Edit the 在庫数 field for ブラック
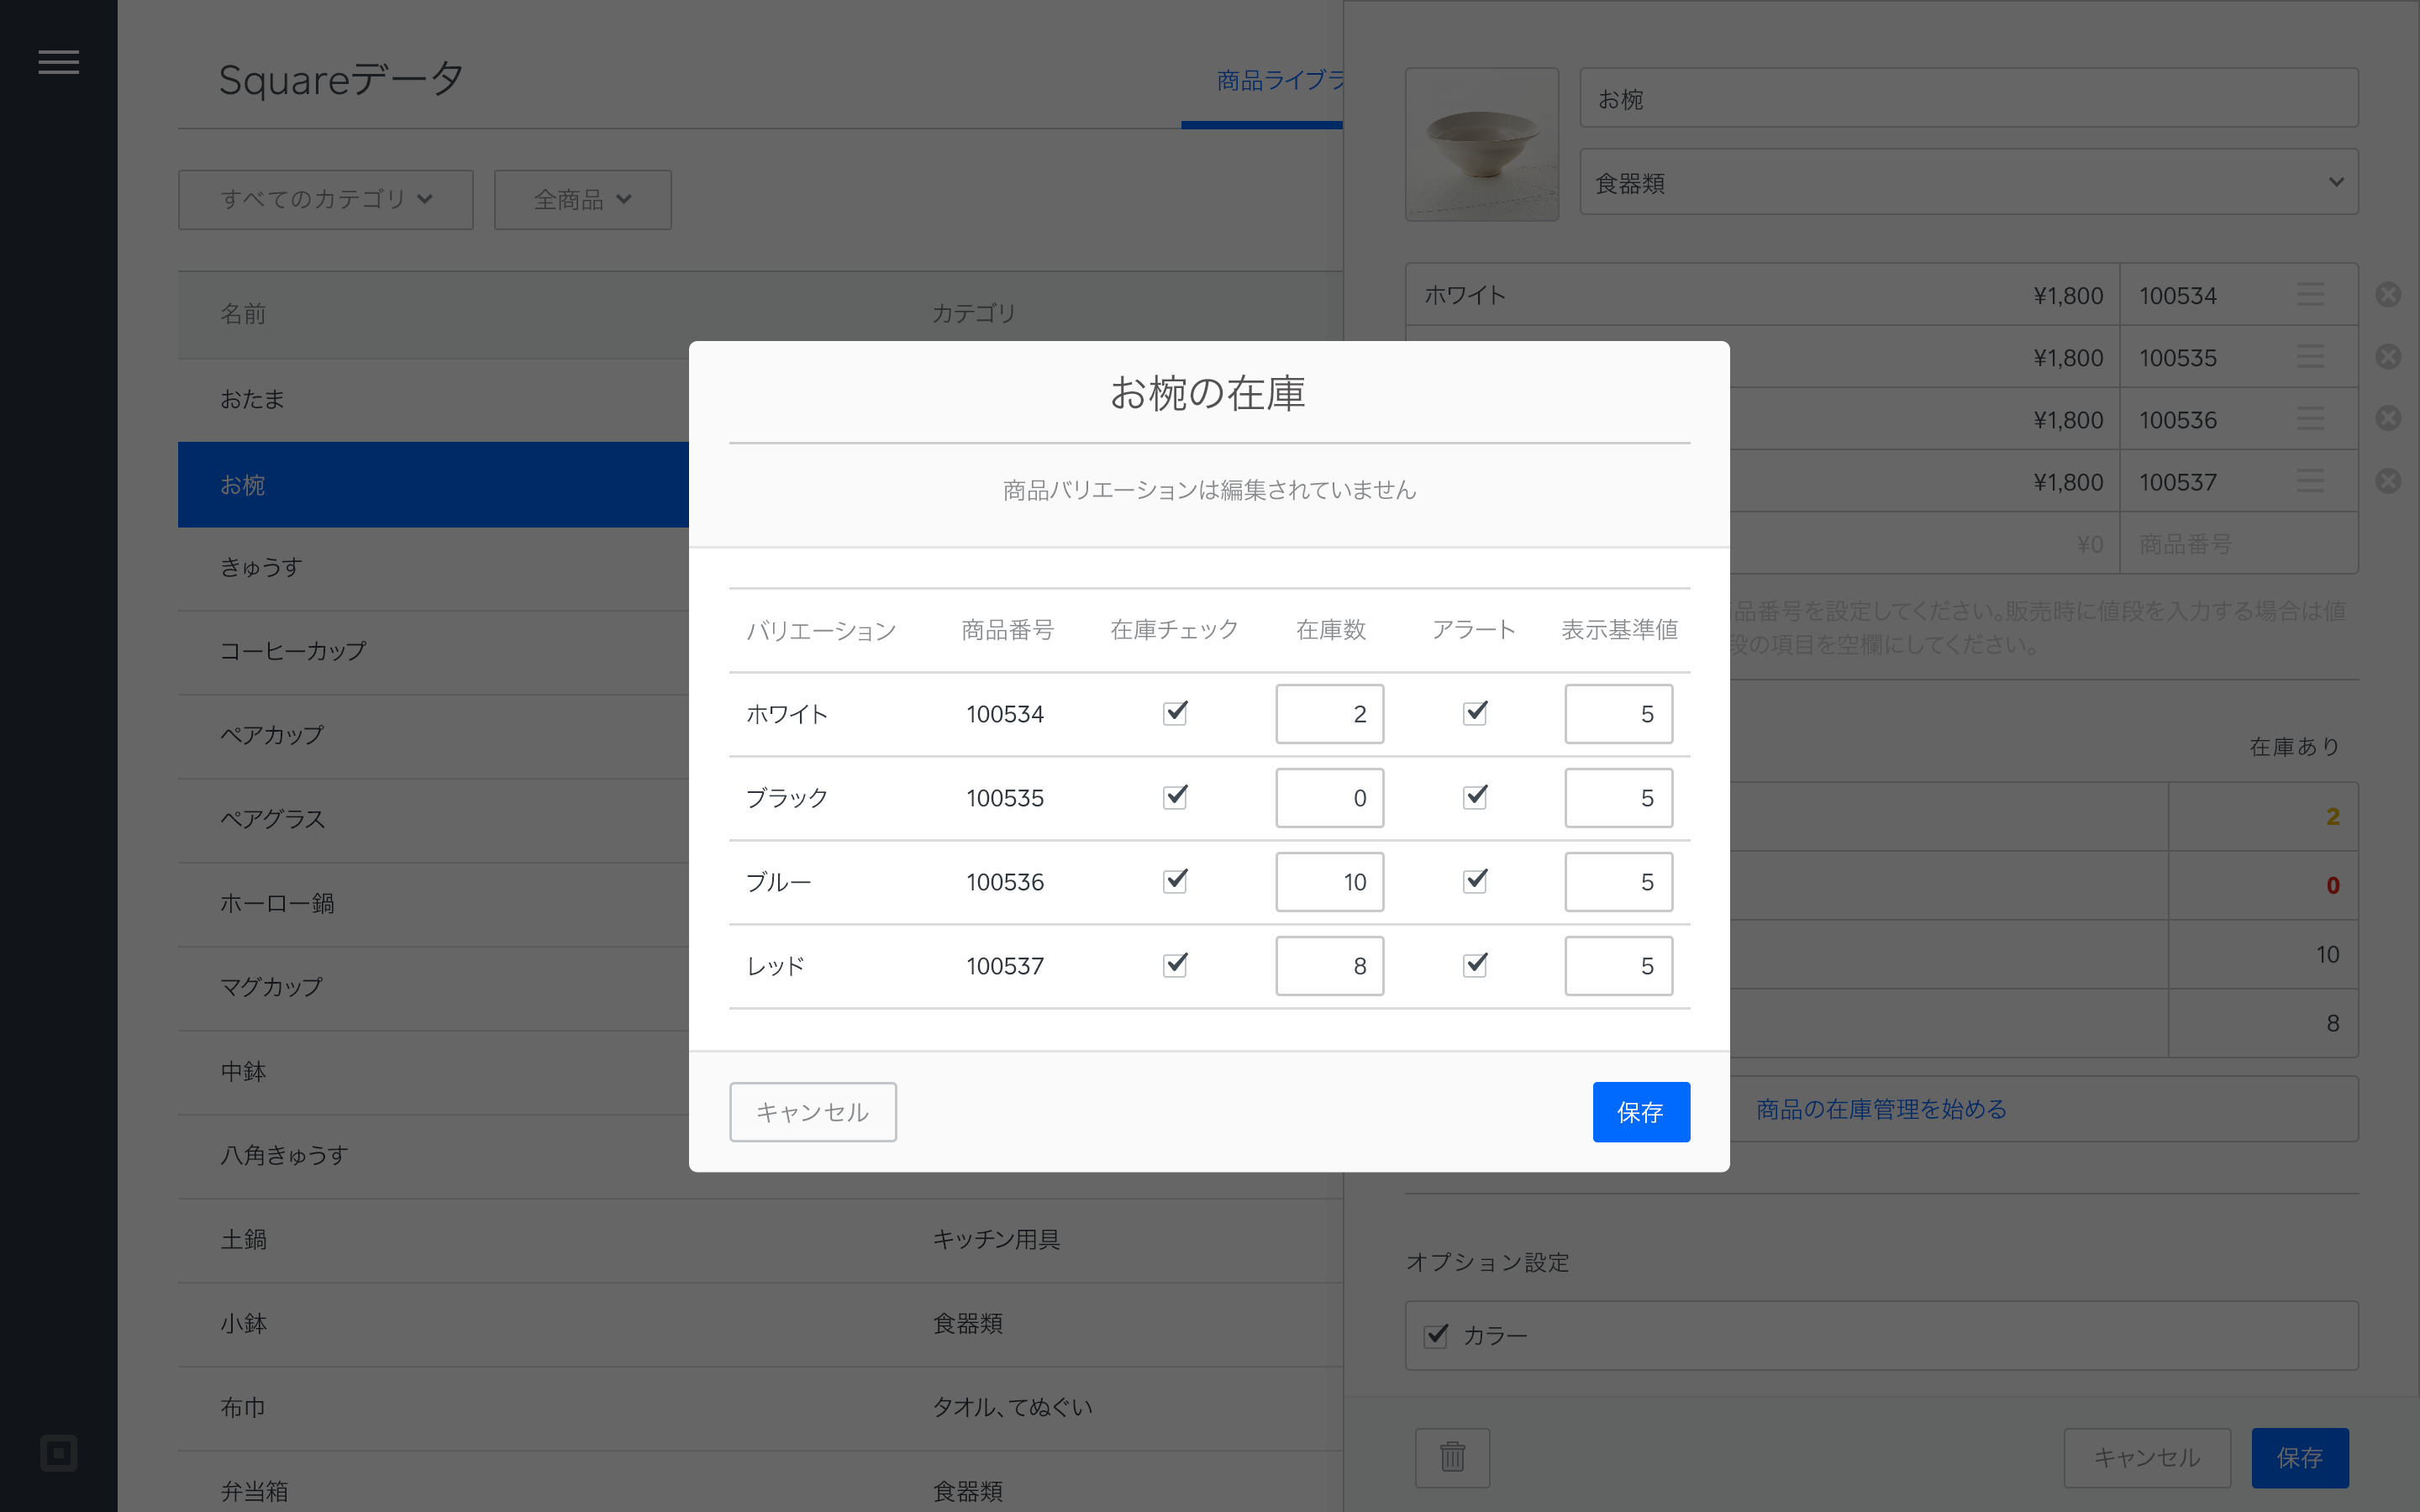The image size is (2420, 1512). (x=1329, y=798)
